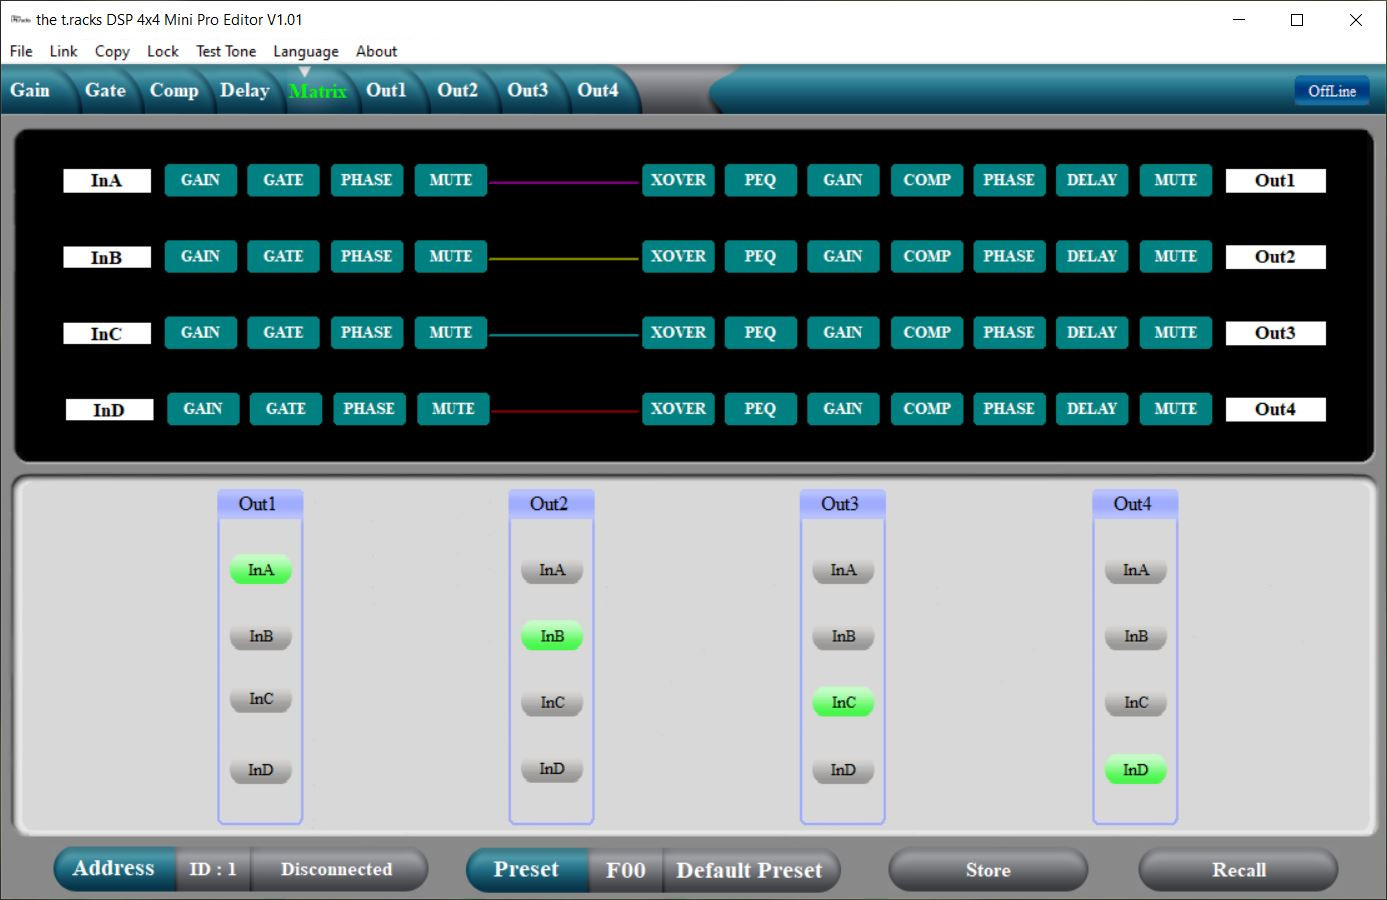Open the File menu
This screenshot has width=1387, height=900.
[x=21, y=51]
